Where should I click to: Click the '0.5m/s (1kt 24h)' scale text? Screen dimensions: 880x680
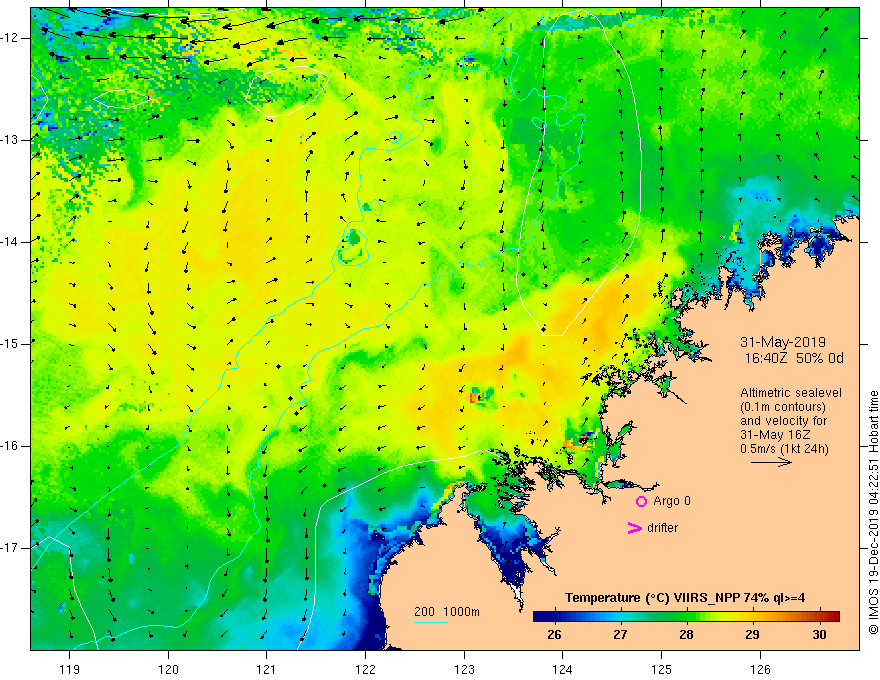click(x=784, y=449)
